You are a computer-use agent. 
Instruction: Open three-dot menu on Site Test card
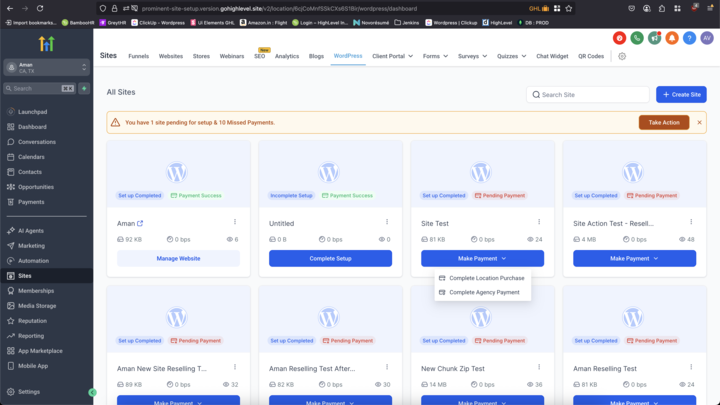[x=538, y=222]
